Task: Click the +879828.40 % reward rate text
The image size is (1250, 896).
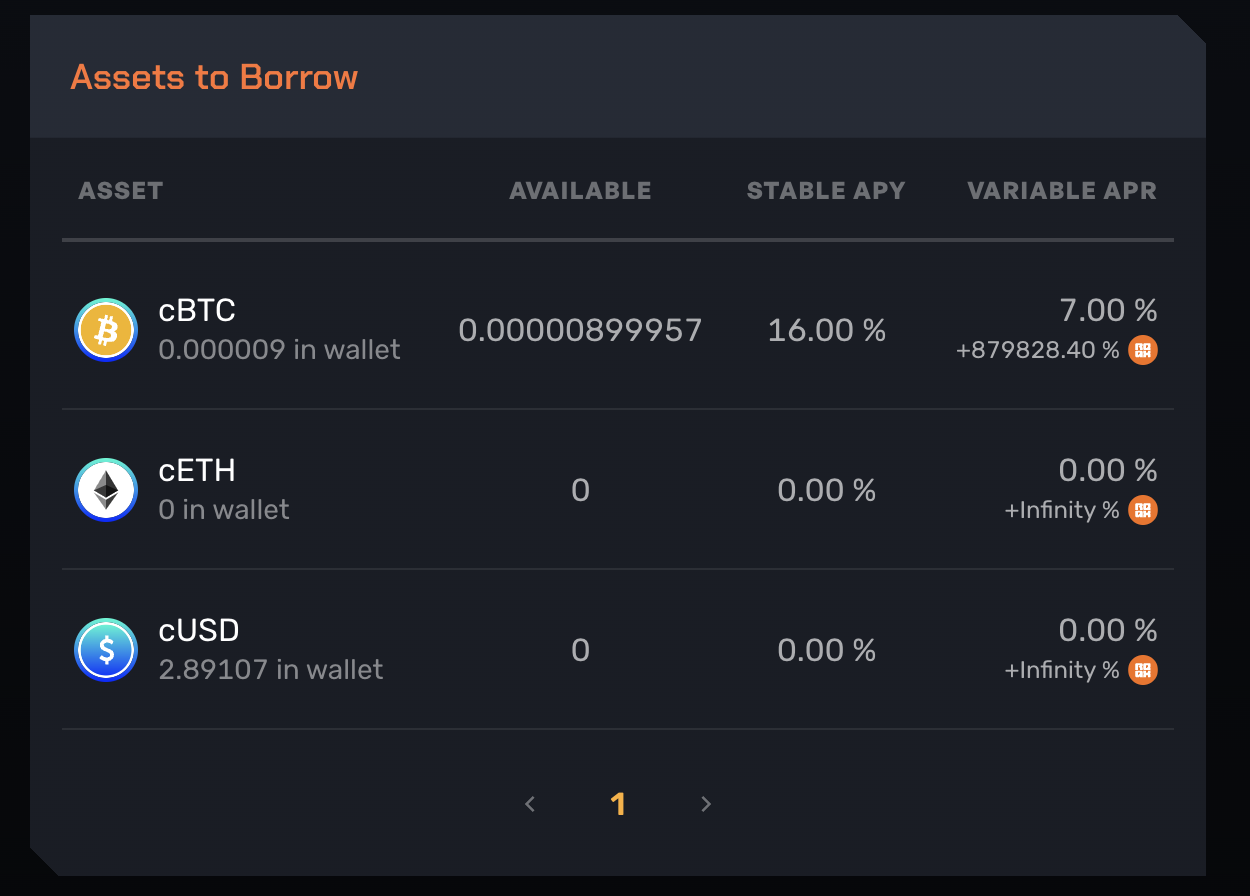Action: click(x=1038, y=350)
